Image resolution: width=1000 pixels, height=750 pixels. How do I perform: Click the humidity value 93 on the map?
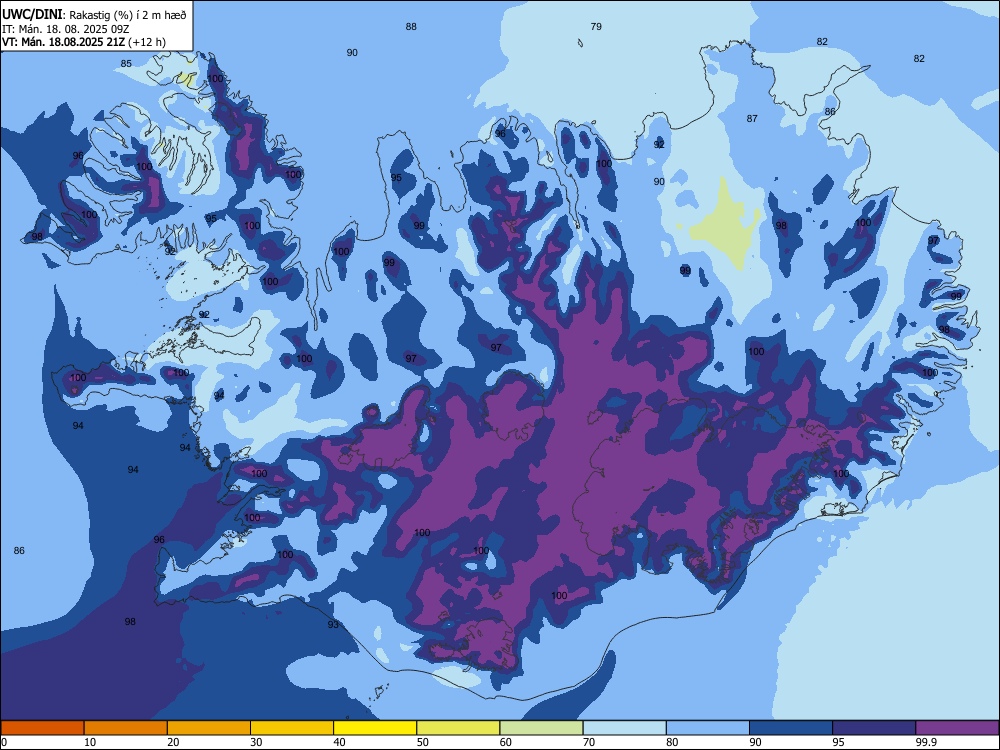(x=333, y=624)
